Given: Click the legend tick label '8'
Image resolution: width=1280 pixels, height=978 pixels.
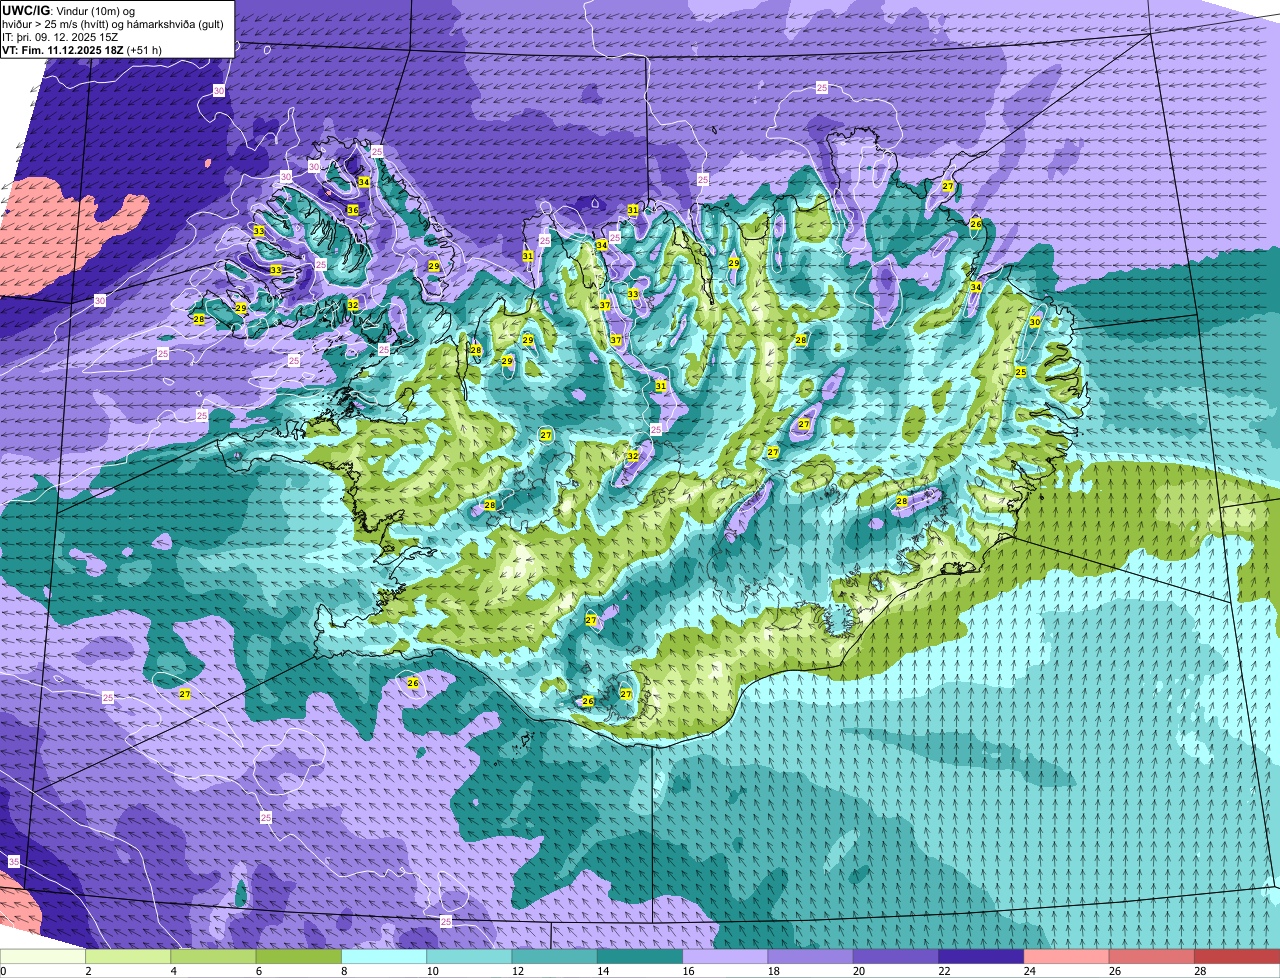Looking at the screenshot, I should pyautogui.click(x=344, y=971).
